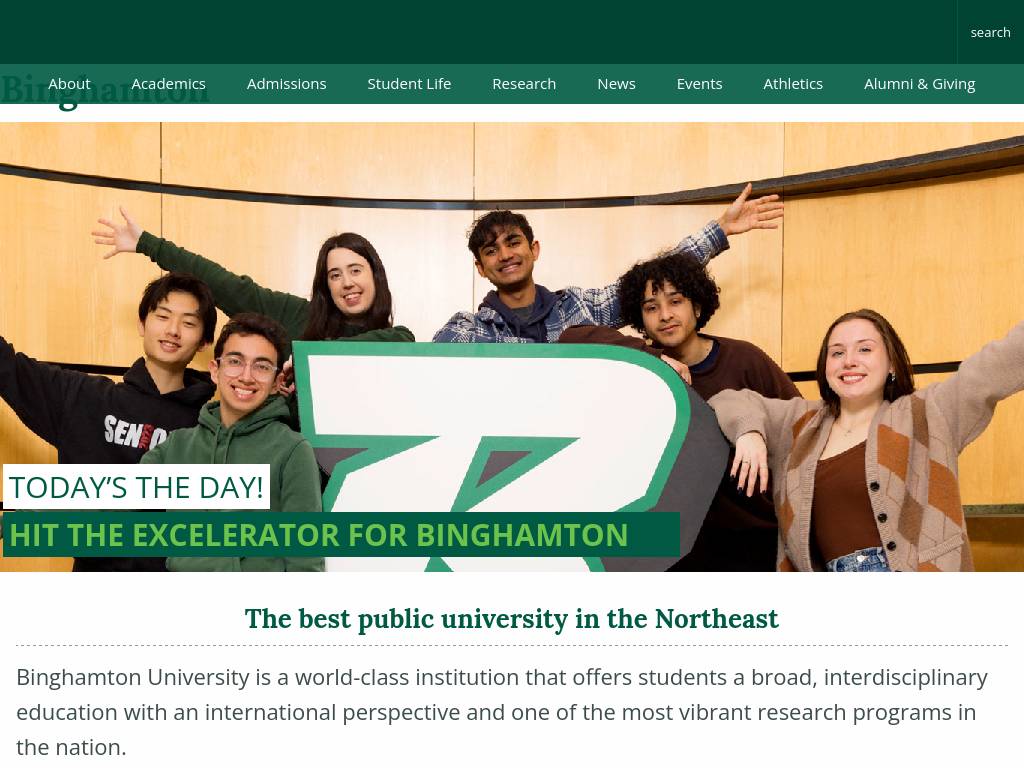Select the 'best public university in the Northeast' heading
Screen dimensions: 1024x768
click(511, 618)
